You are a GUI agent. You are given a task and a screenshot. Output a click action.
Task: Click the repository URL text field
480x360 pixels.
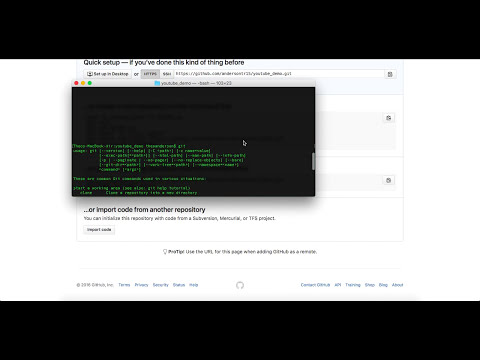(x=279, y=74)
